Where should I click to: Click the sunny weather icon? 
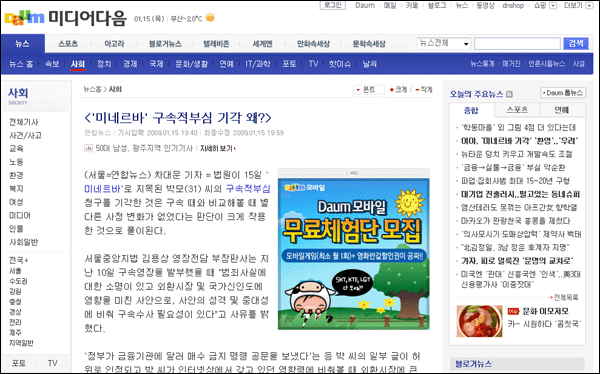(x=210, y=18)
